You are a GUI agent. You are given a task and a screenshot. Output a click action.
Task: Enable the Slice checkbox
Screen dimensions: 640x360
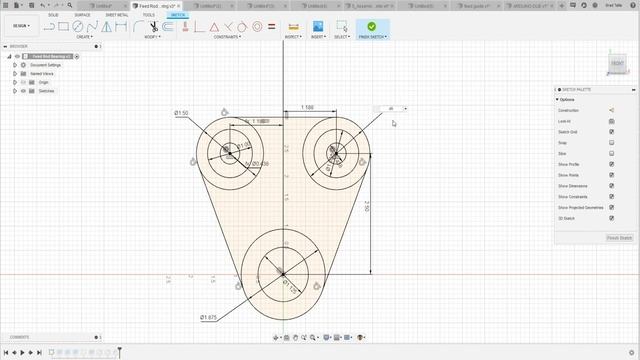pos(611,153)
